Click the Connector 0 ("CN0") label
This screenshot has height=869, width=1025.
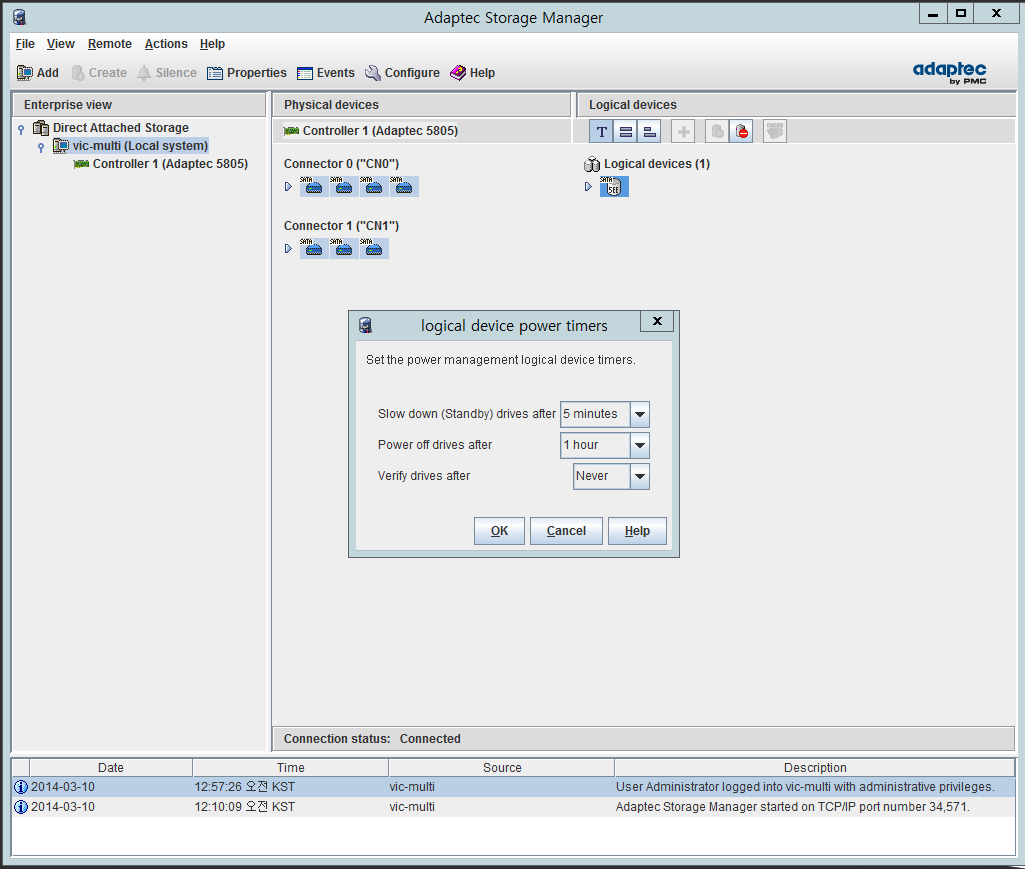(341, 164)
